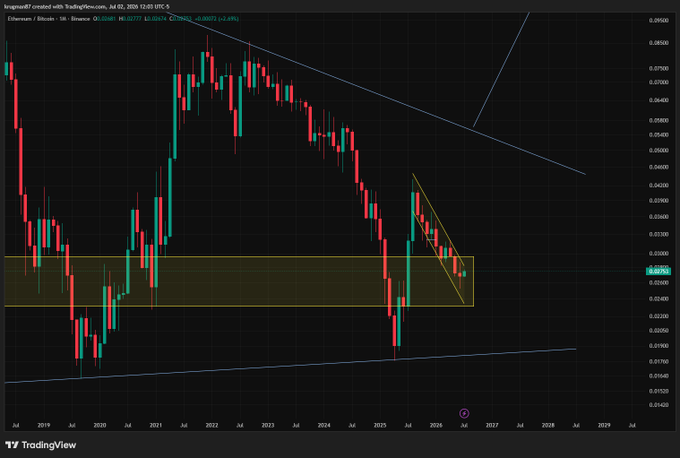This screenshot has height=458, width=680.
Task: Click the 2020 label on time axis
Action: [x=100, y=425]
